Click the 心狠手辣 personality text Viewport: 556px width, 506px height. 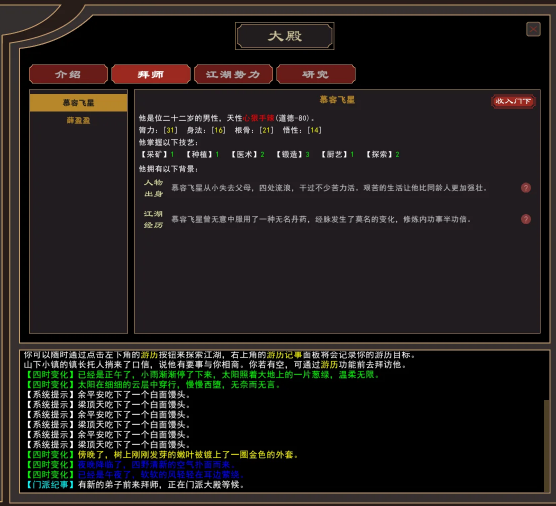[258, 118]
